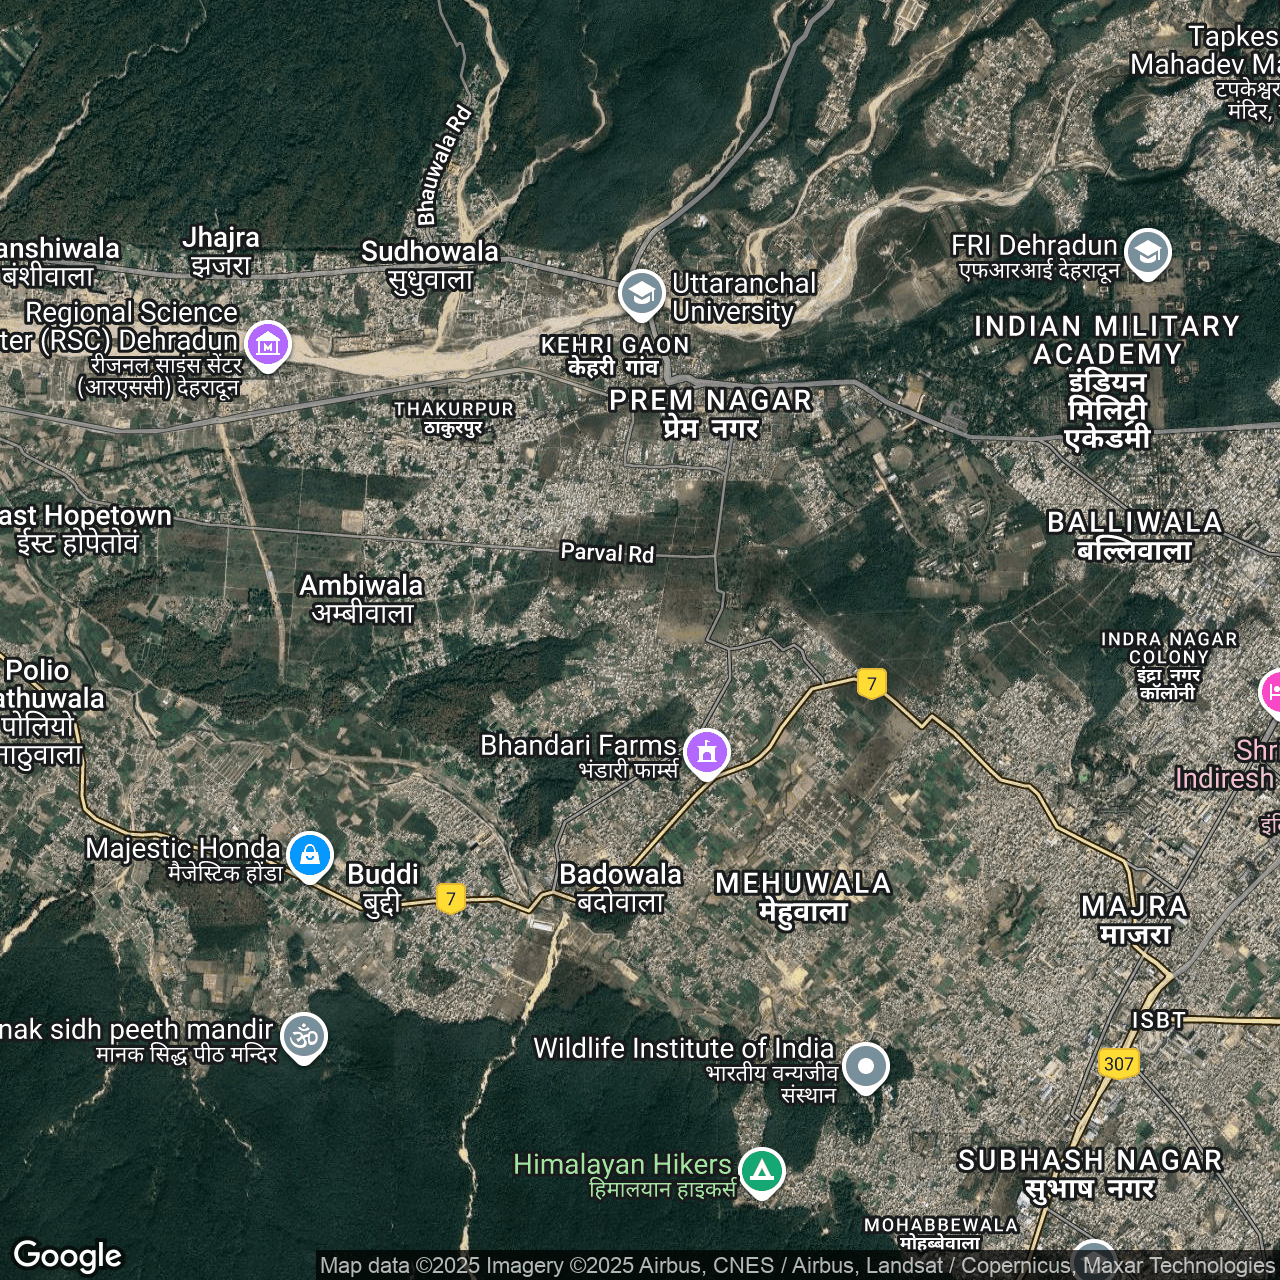This screenshot has width=1280, height=1280.
Task: Click the ISBT label on the map
Action: click(x=1157, y=1020)
